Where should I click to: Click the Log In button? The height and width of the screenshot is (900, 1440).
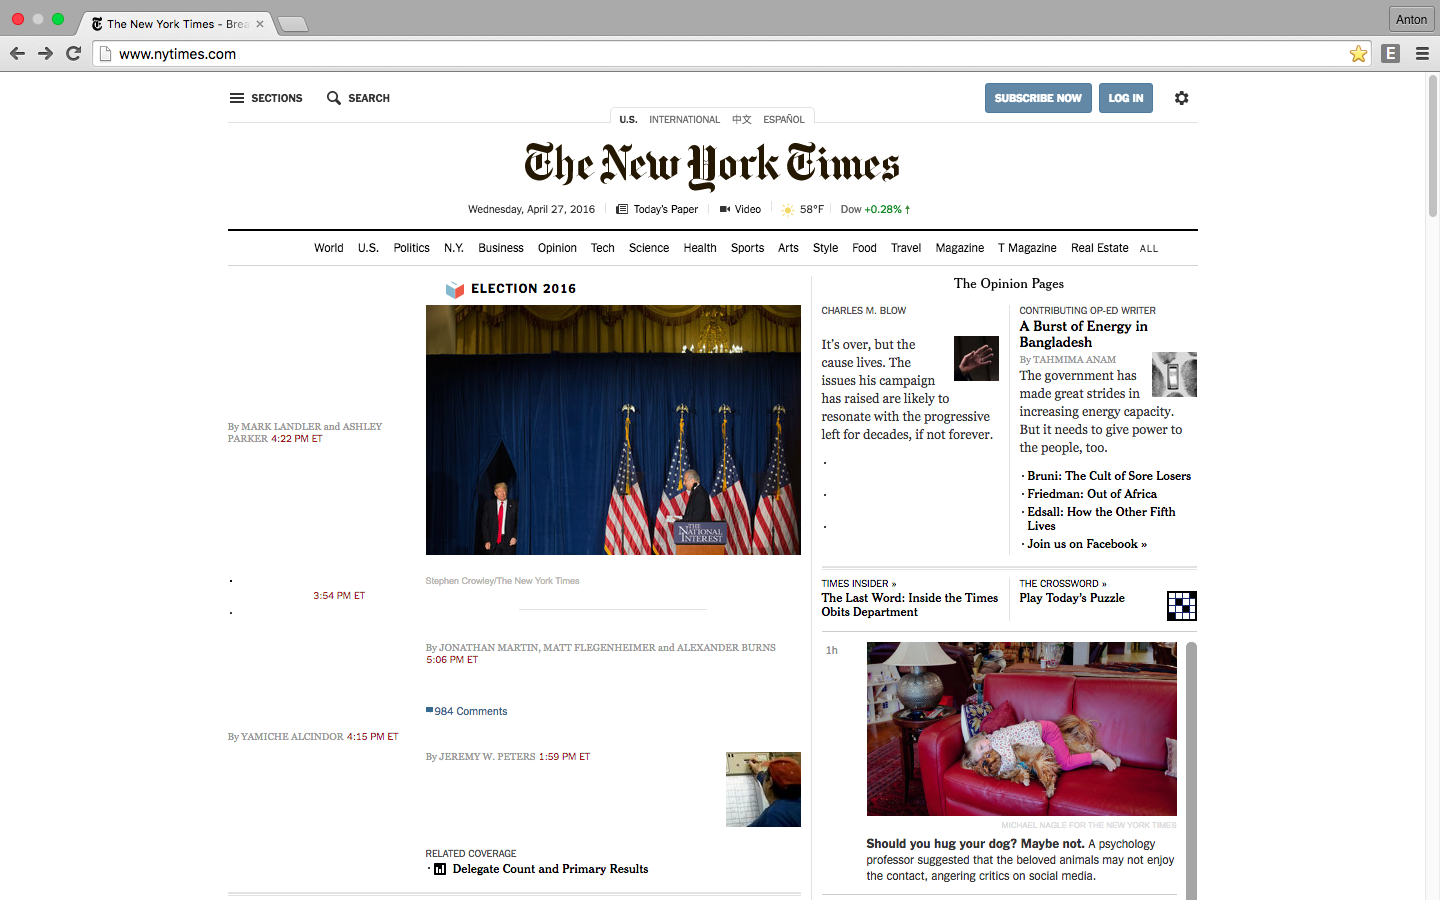click(1126, 98)
